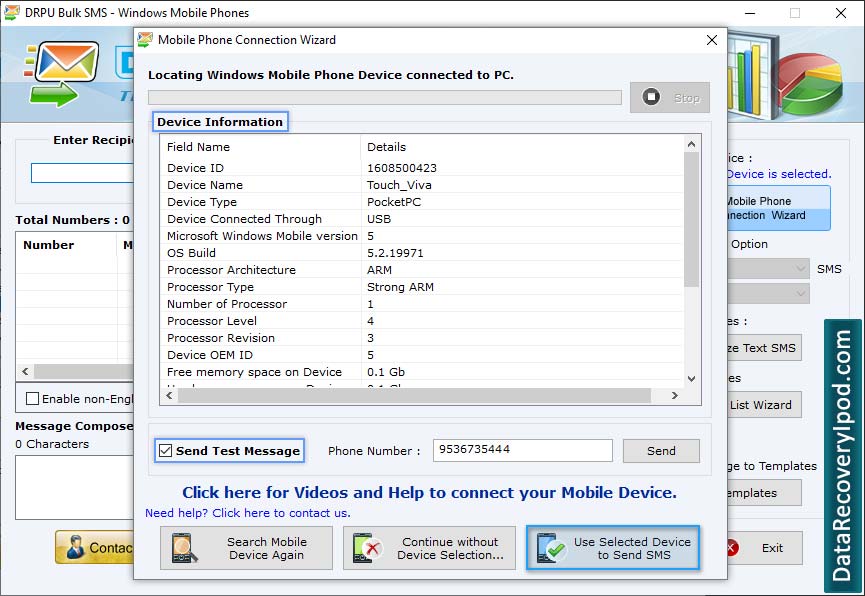Click the Stop button icon
Image resolution: width=865 pixels, height=596 pixels.
[651, 97]
